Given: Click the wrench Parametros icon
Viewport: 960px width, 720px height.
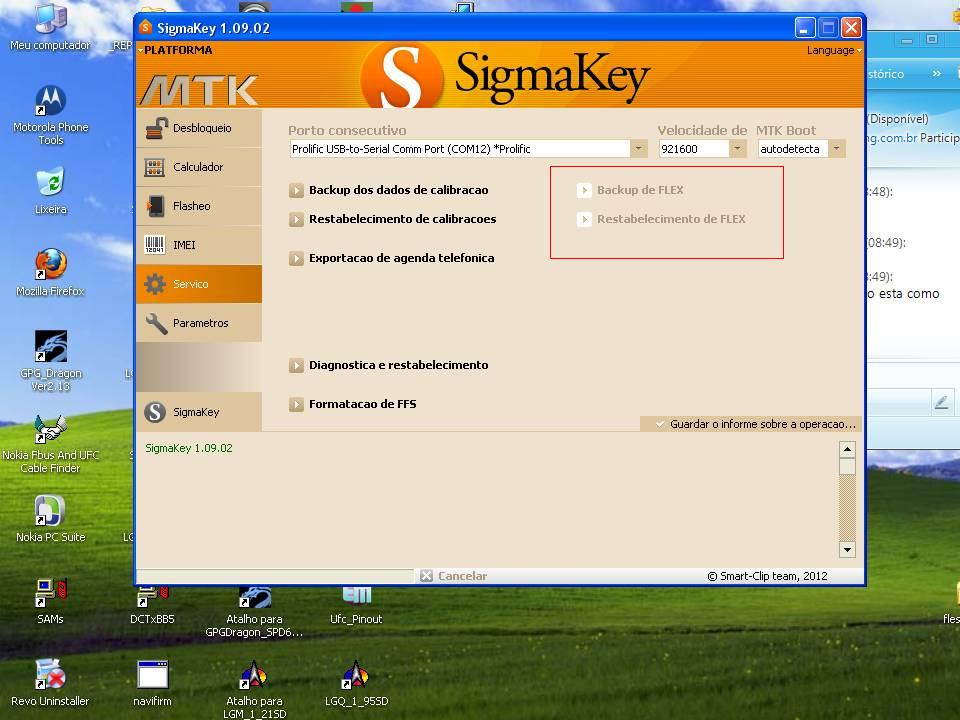Looking at the screenshot, I should (156, 323).
